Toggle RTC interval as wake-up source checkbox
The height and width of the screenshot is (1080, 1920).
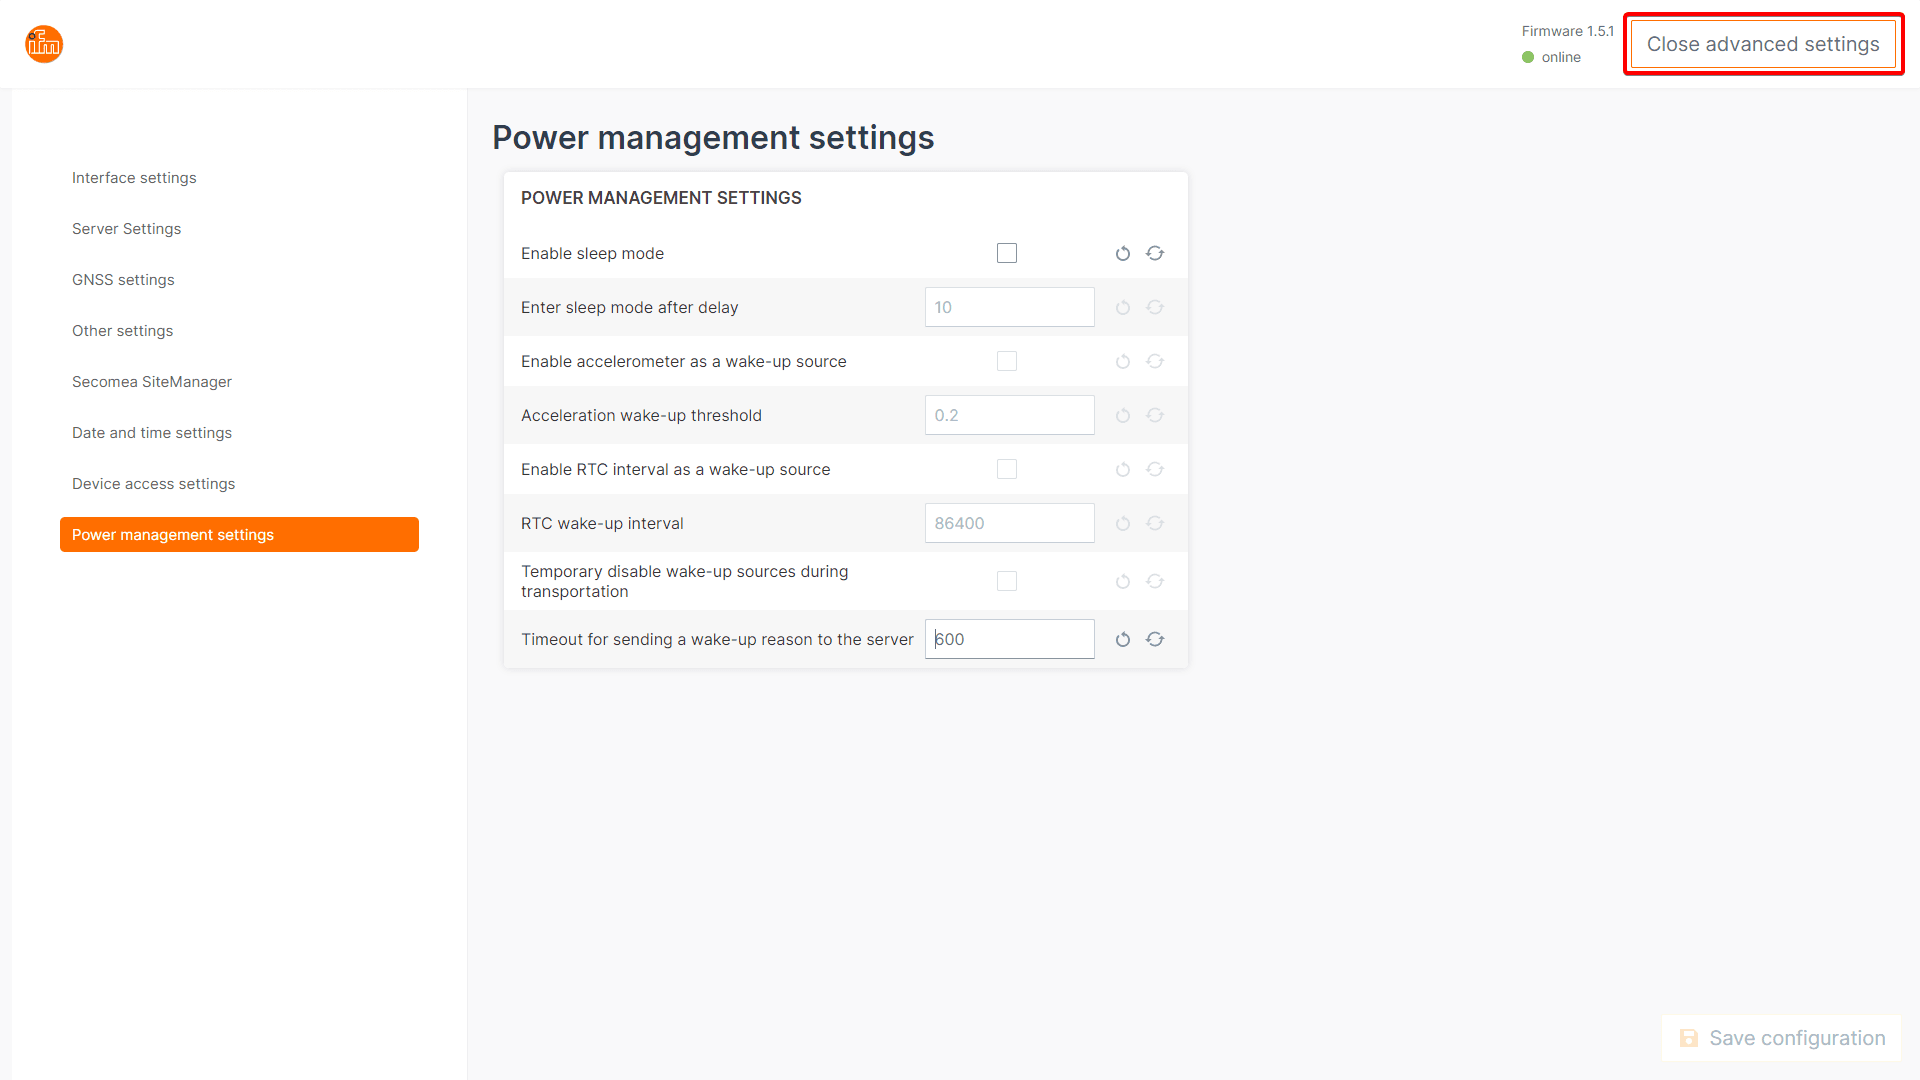coord(1007,470)
